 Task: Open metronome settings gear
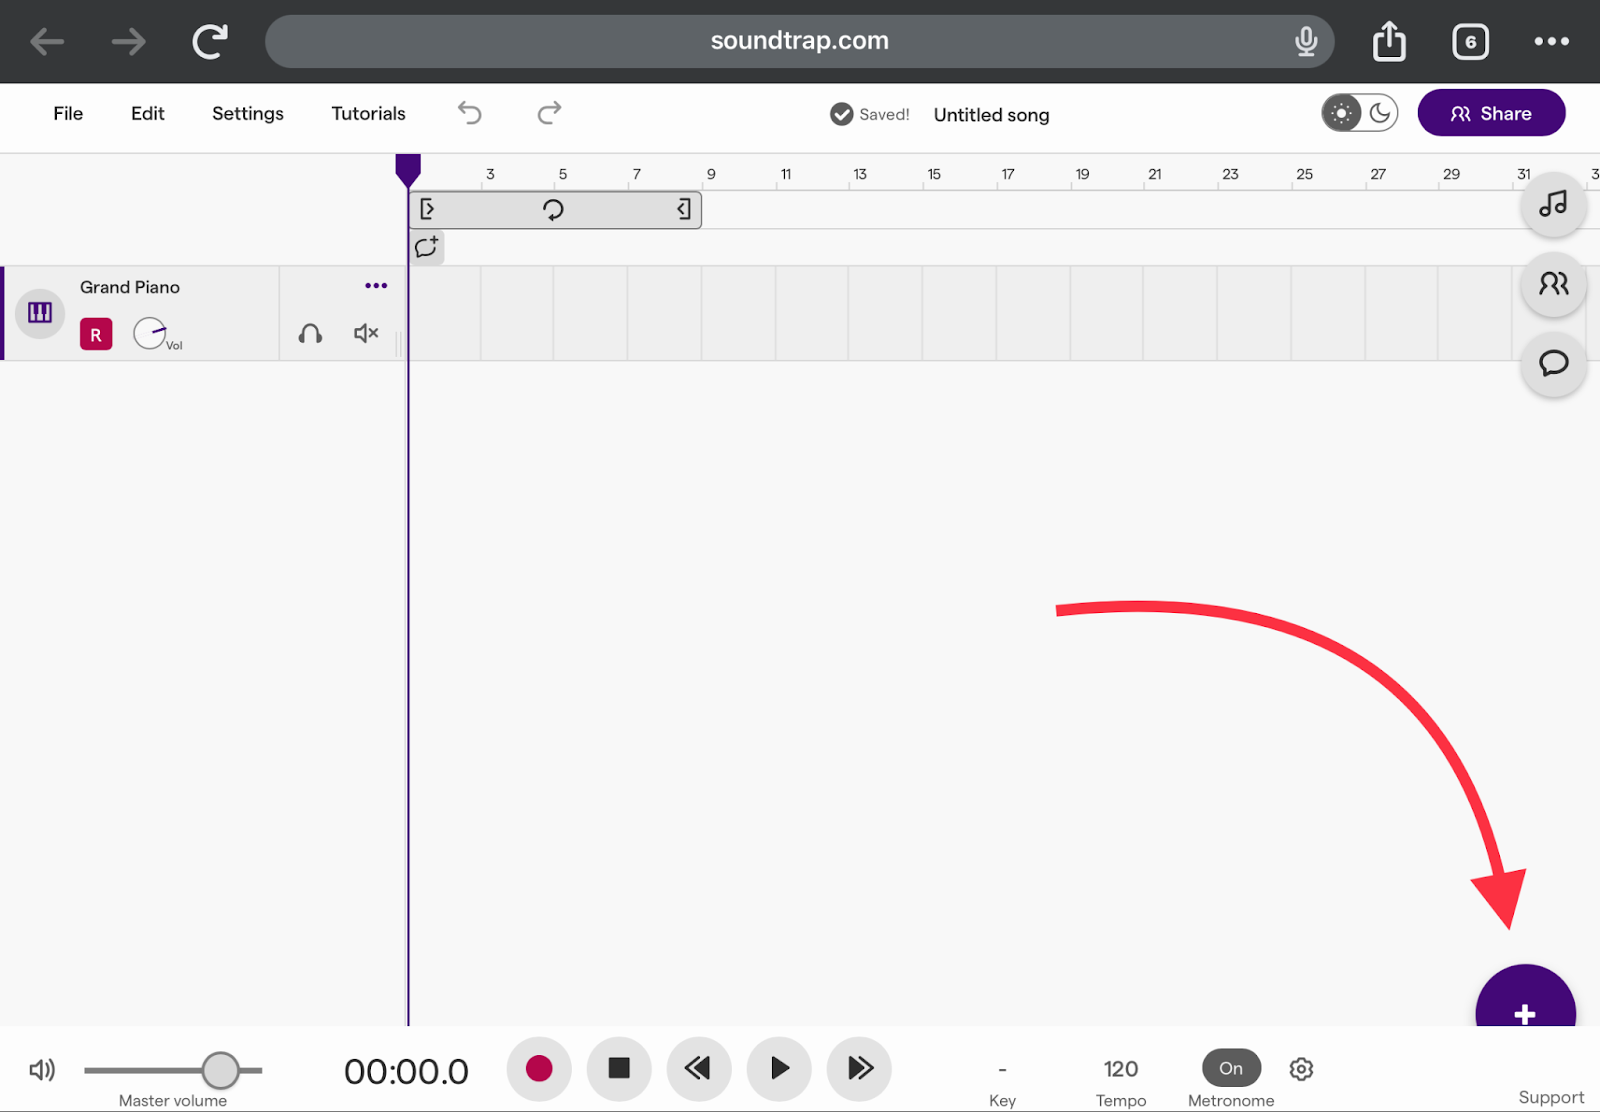[x=1301, y=1069]
